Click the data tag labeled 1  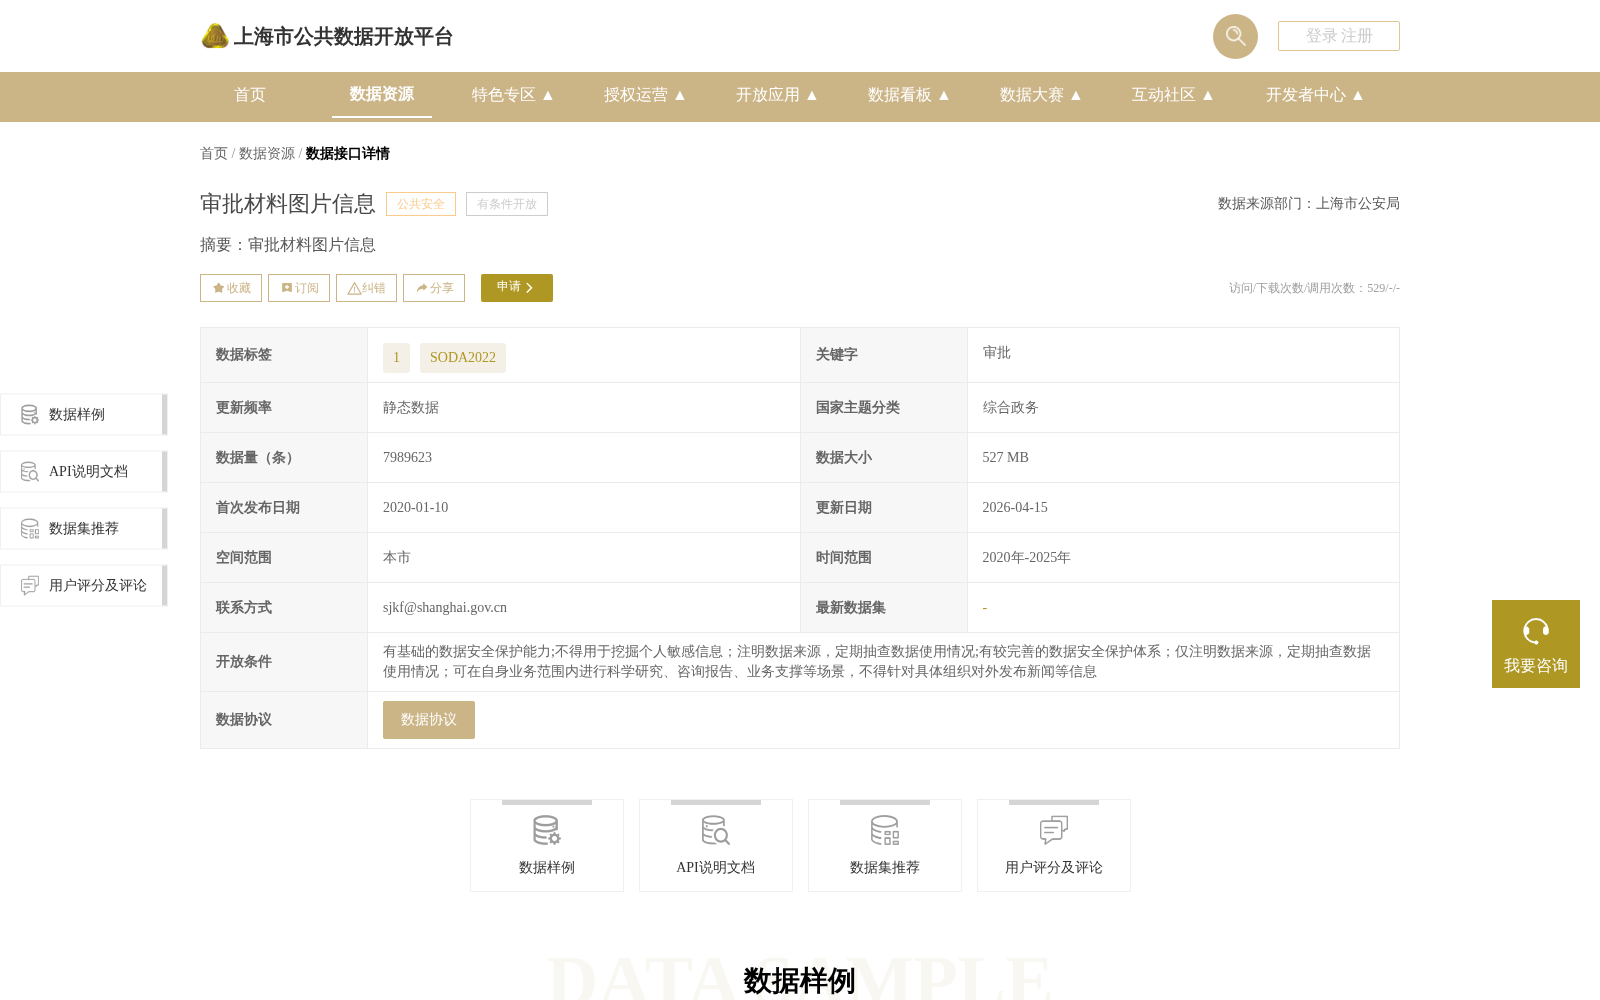pyautogui.click(x=396, y=358)
